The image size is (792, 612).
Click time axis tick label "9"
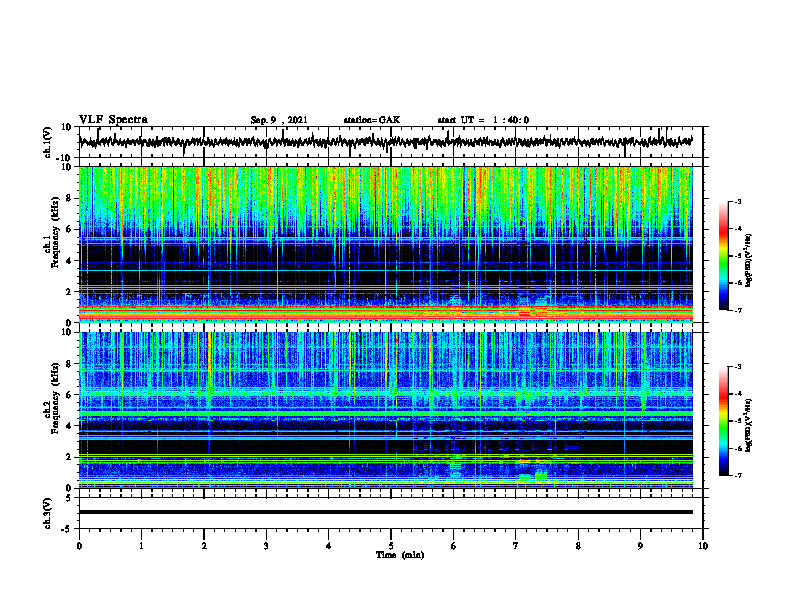(640, 546)
